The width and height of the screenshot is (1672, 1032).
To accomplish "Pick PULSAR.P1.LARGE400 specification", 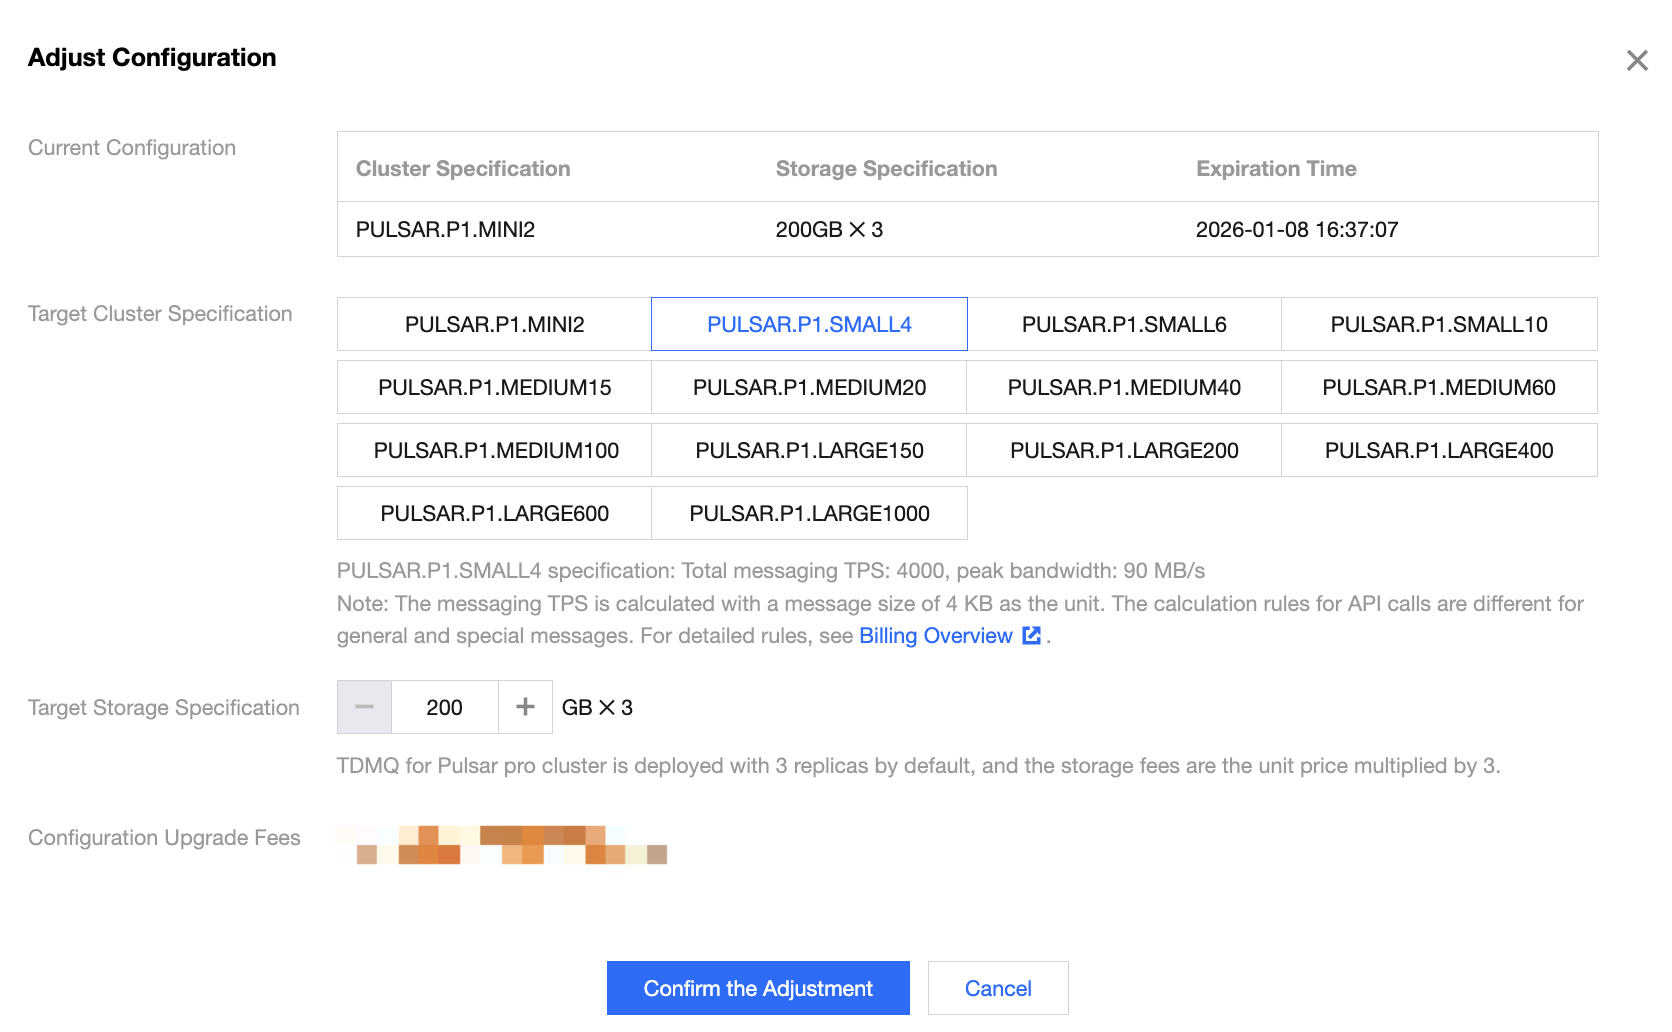I will pyautogui.click(x=1439, y=451).
